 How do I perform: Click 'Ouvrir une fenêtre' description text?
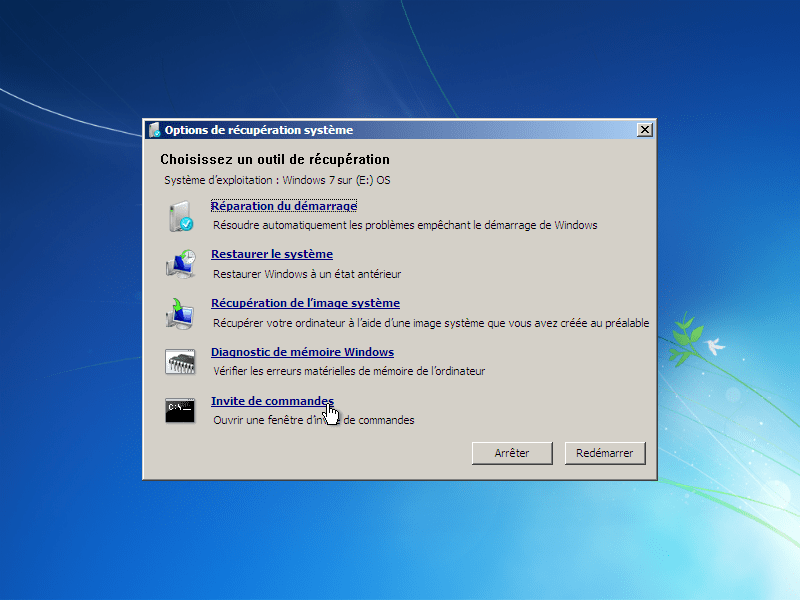314,420
